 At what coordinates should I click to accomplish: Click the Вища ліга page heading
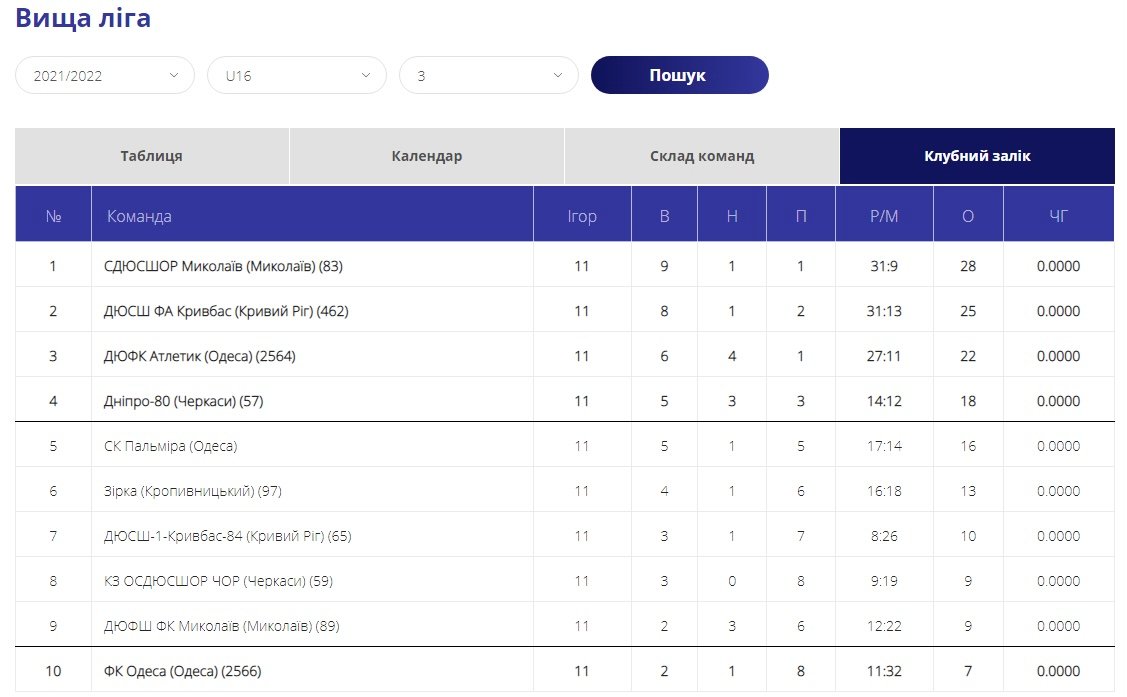[x=83, y=18]
